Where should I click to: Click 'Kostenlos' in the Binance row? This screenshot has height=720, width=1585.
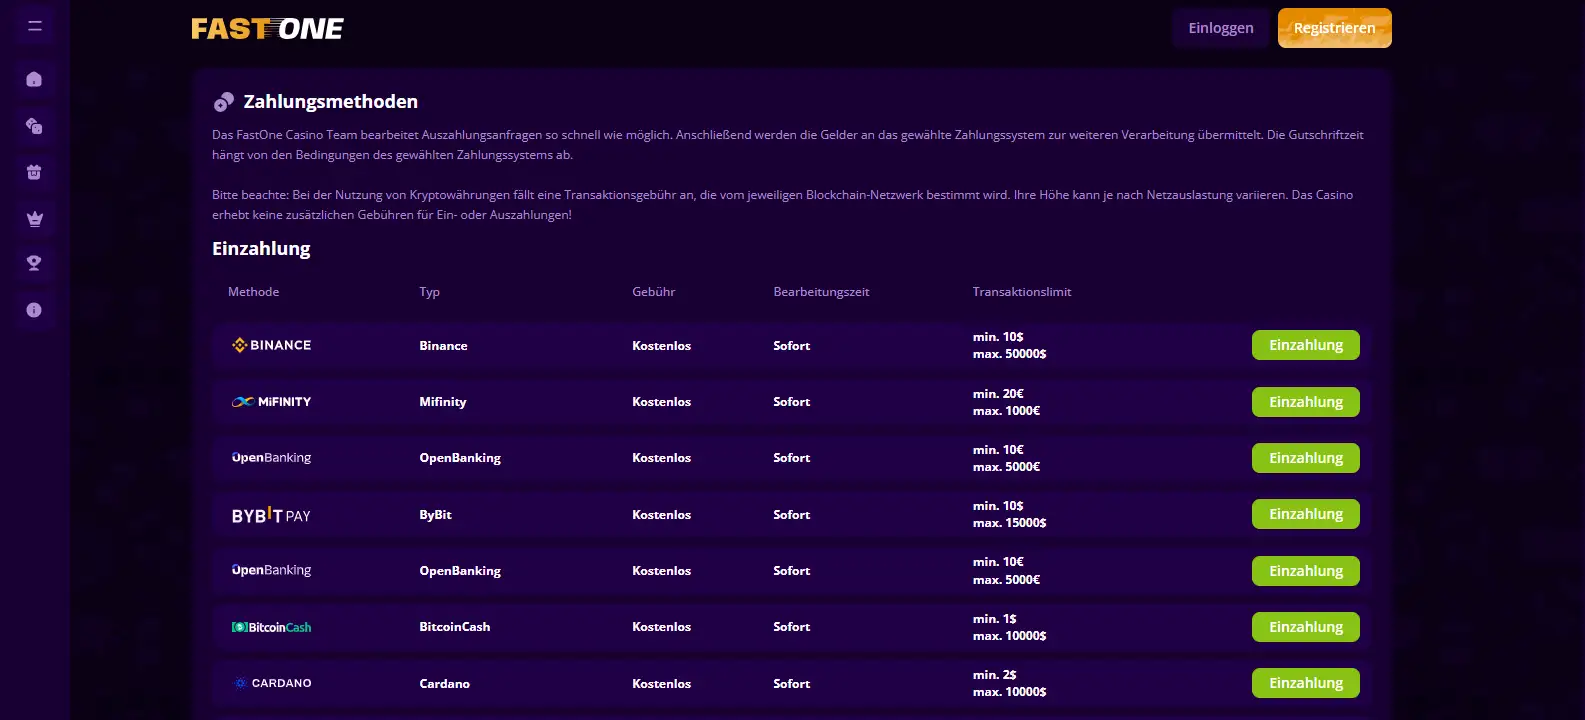tap(661, 346)
